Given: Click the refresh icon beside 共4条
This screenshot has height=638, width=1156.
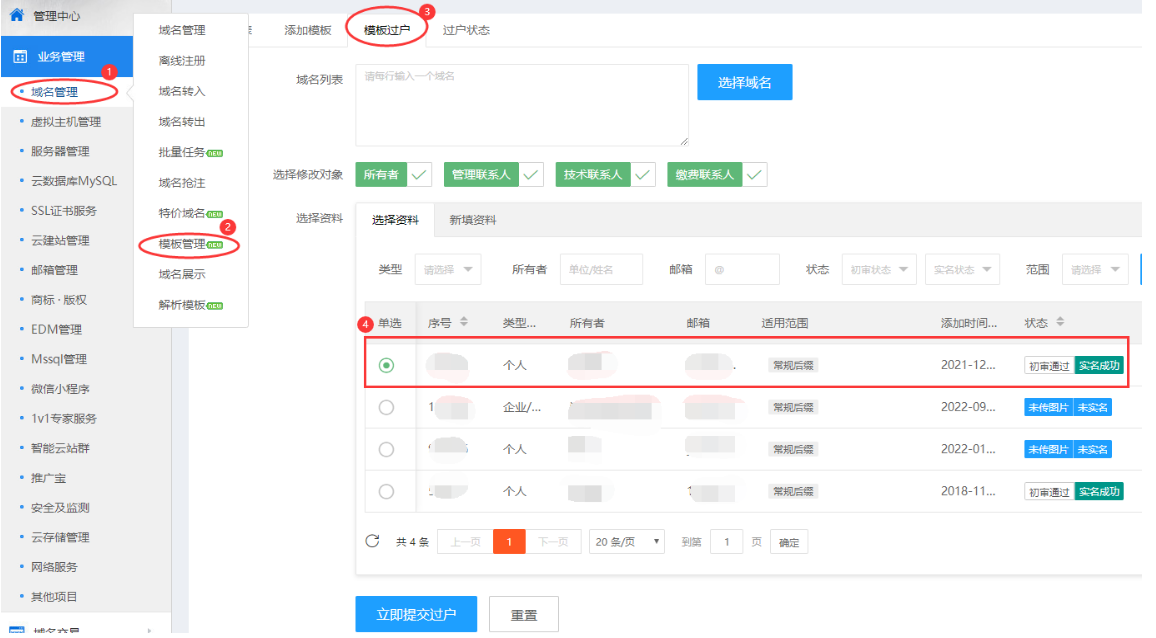Looking at the screenshot, I should coord(373,541).
